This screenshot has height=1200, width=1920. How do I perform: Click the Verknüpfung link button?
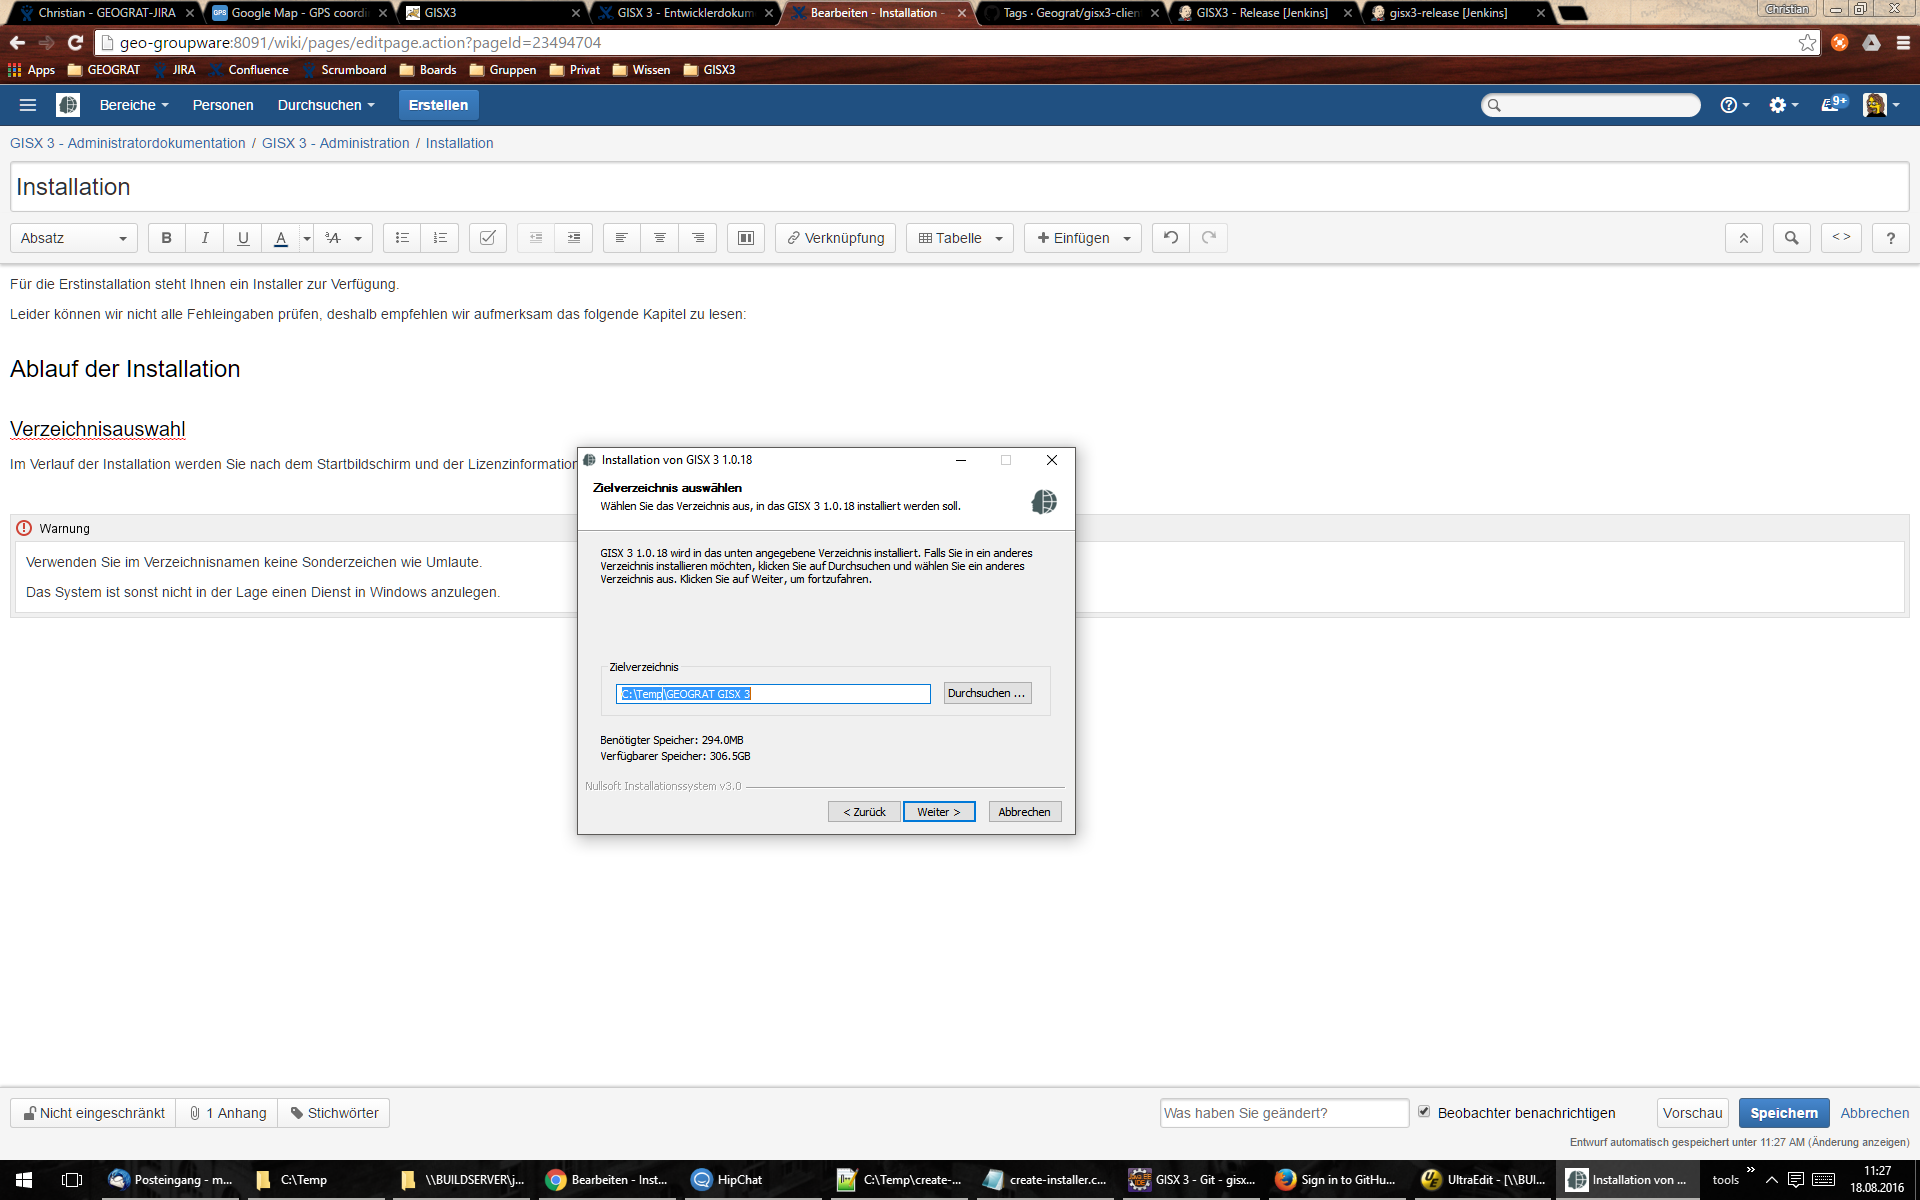[x=835, y=238]
